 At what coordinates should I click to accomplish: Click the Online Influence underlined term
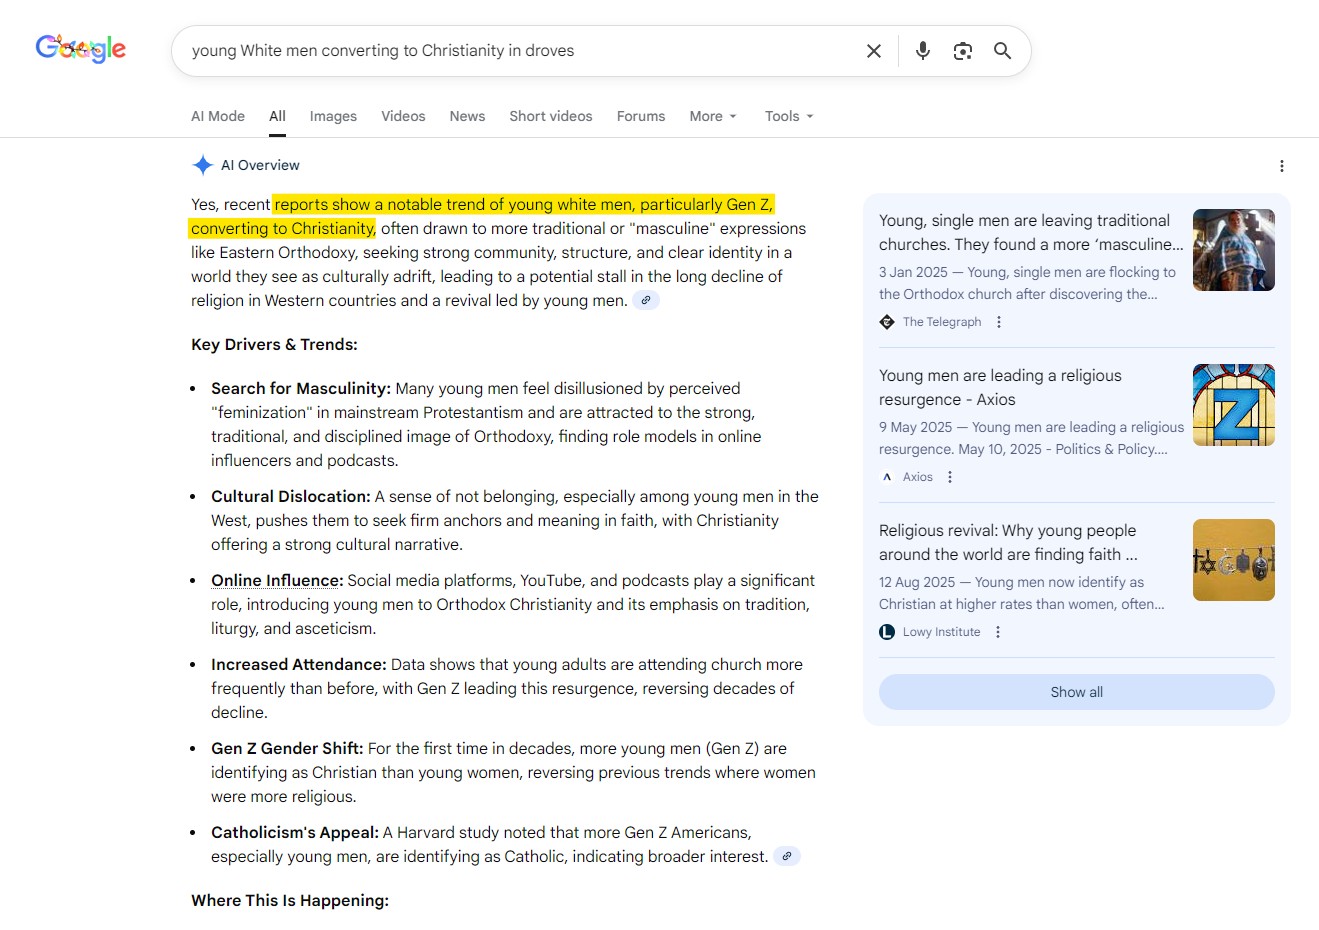pyautogui.click(x=277, y=580)
